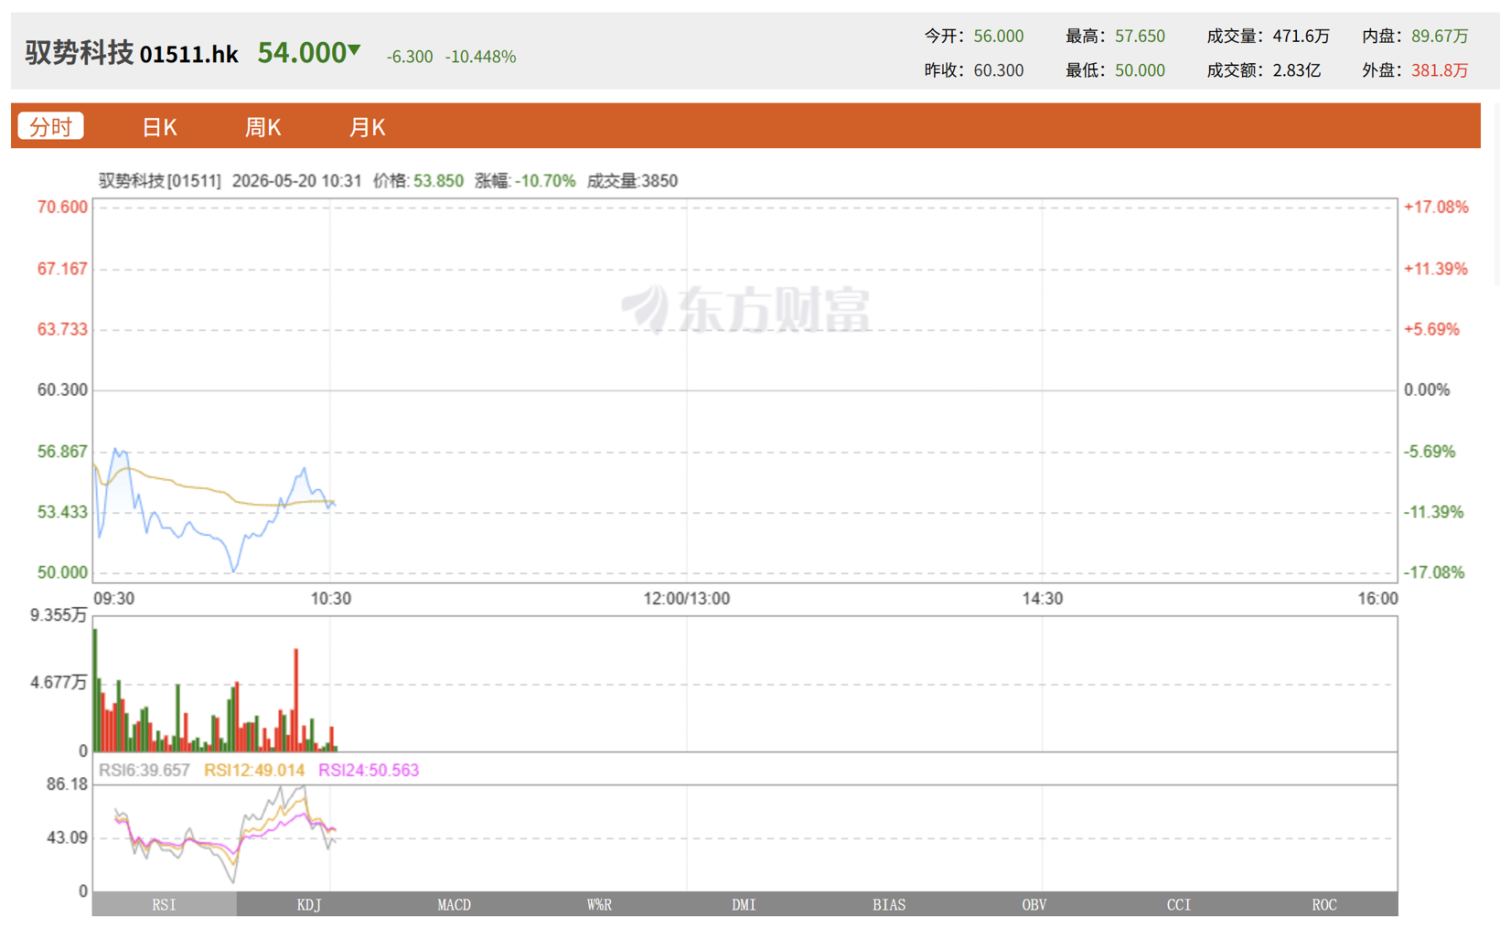Viewport: 1500px width, 927px height.
Task: Click the RSI6:39.657 readout
Action: click(x=144, y=770)
